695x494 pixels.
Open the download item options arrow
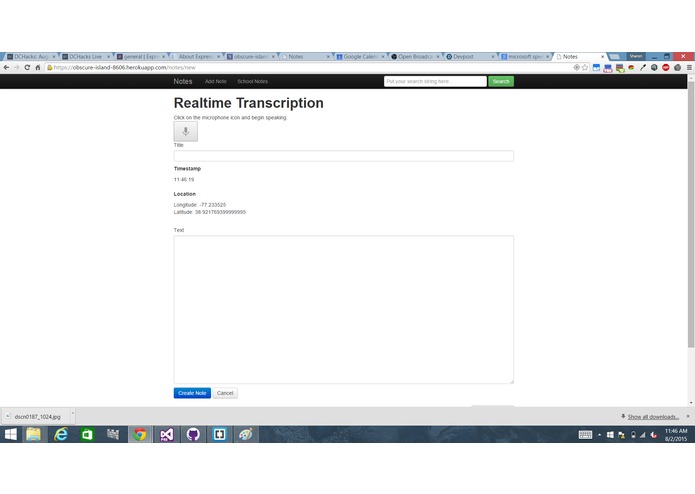click(73, 414)
